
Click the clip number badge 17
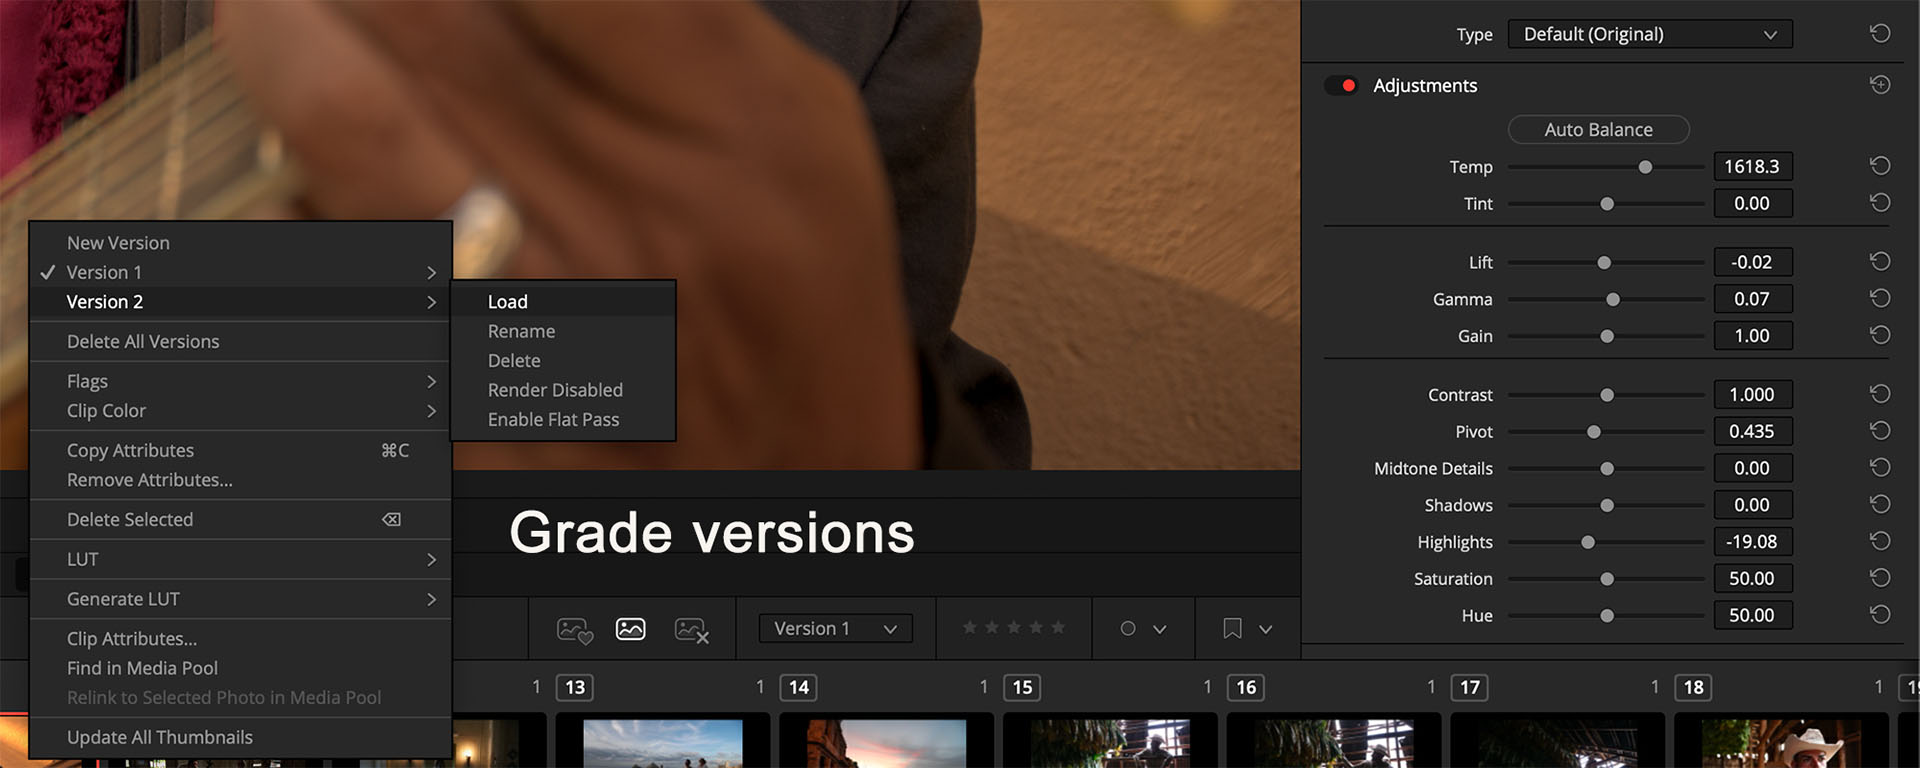[x=1469, y=687]
